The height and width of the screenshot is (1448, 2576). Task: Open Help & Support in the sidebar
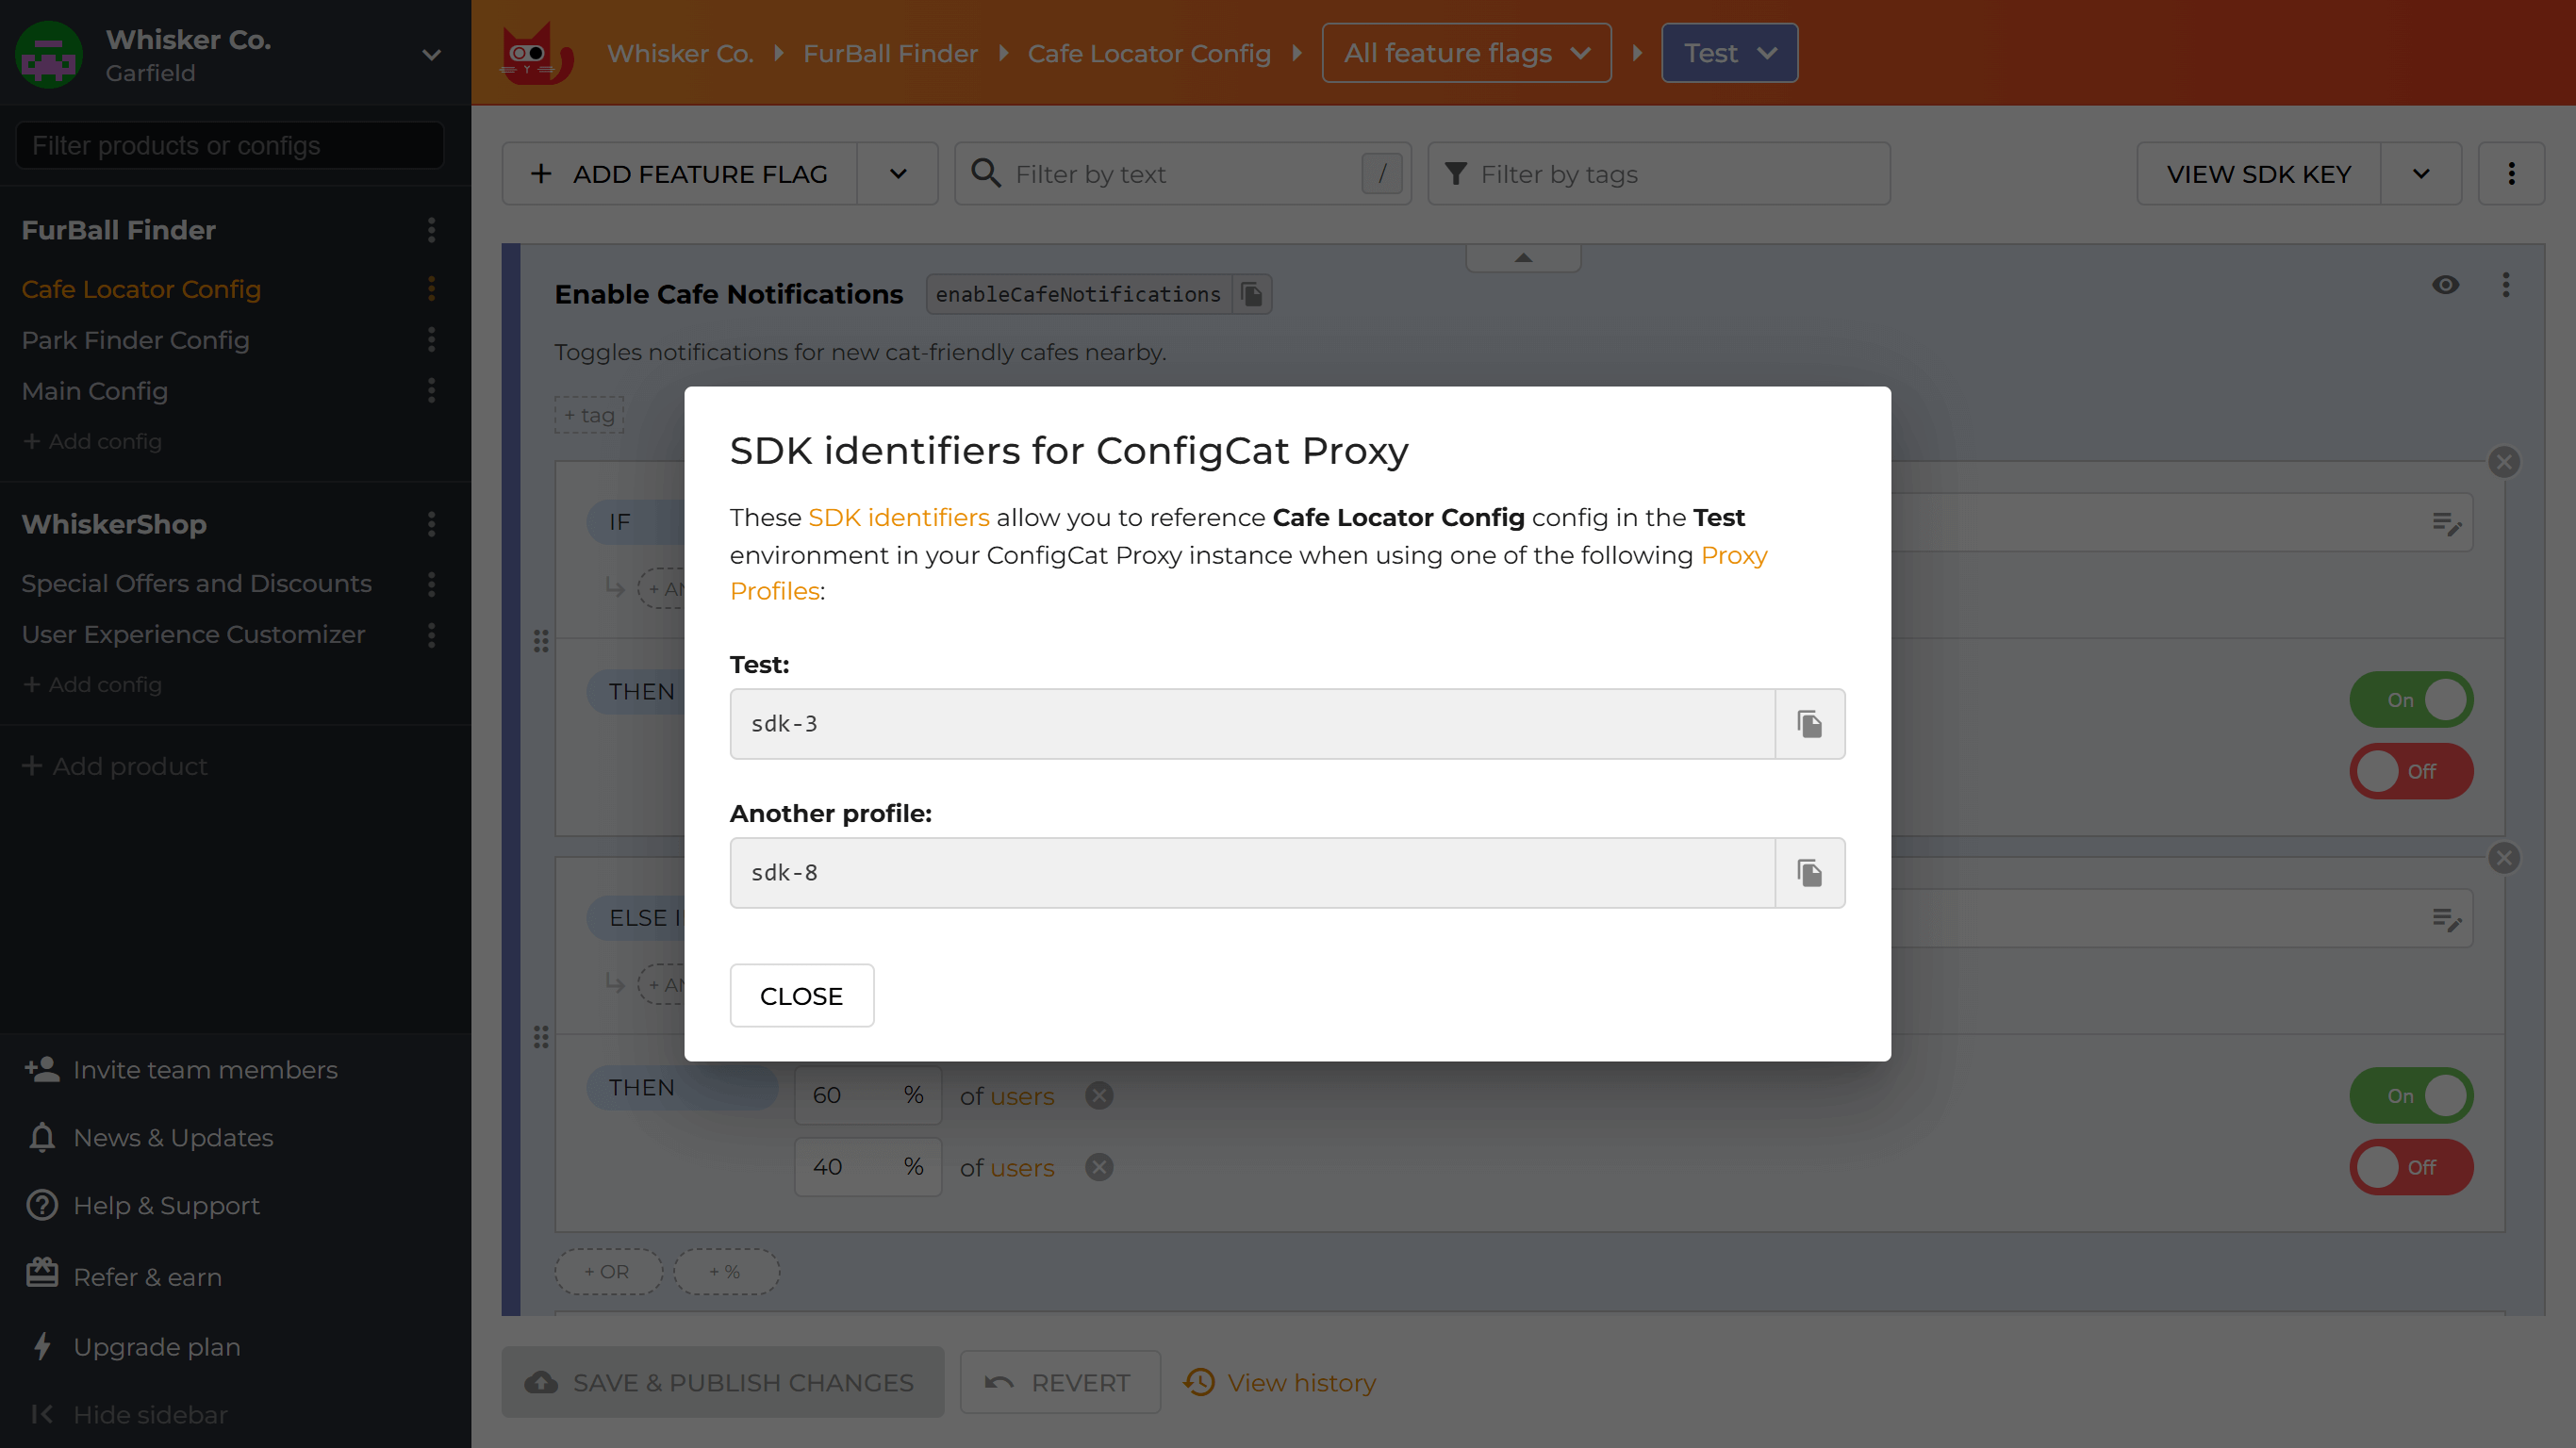click(166, 1205)
